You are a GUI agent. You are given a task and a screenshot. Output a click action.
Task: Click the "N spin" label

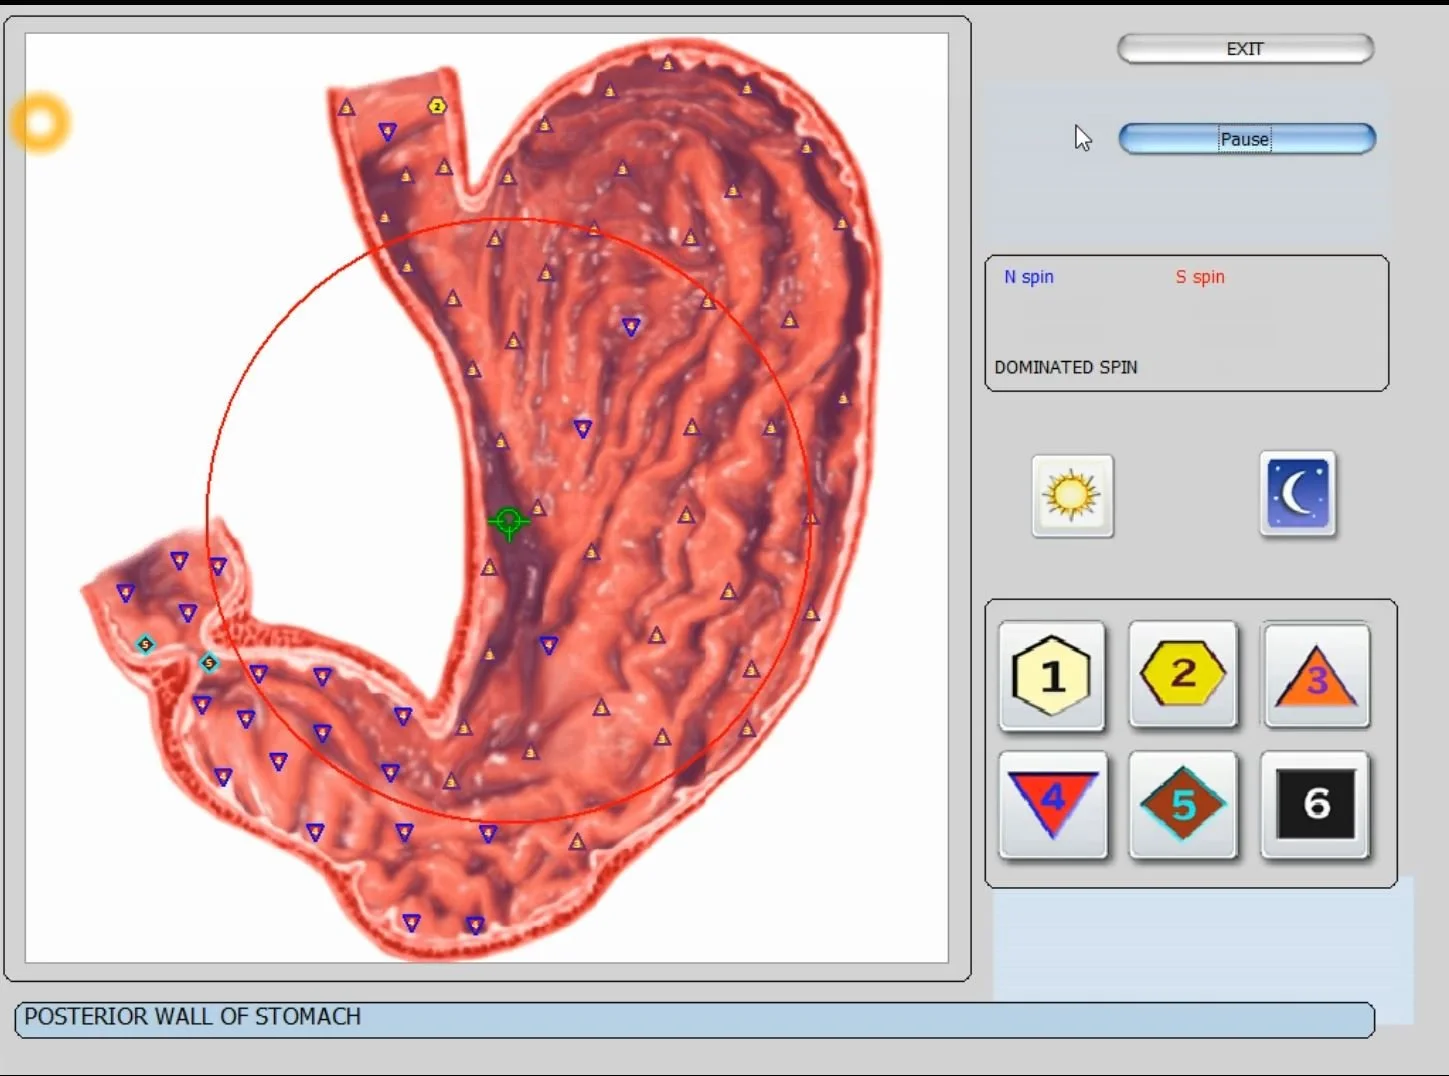click(x=1029, y=277)
